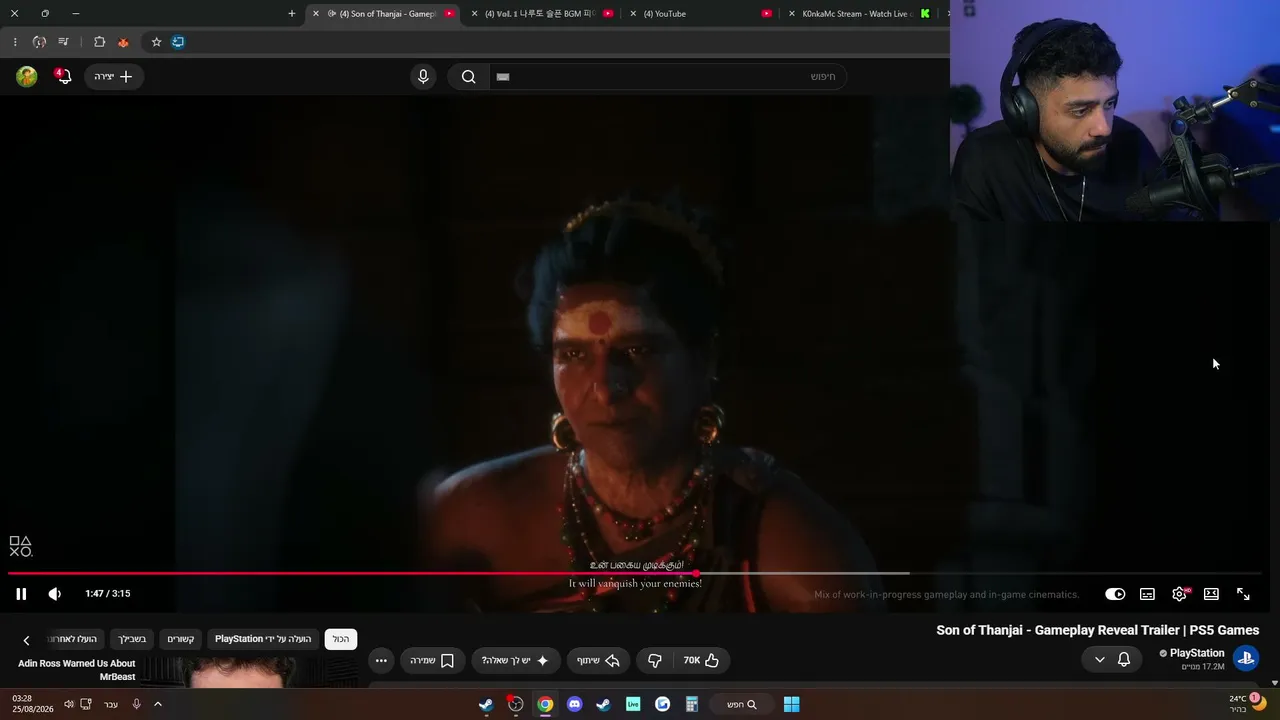Select the 'הכול' filter chip
Screen dimensions: 1280x720
[341, 639]
